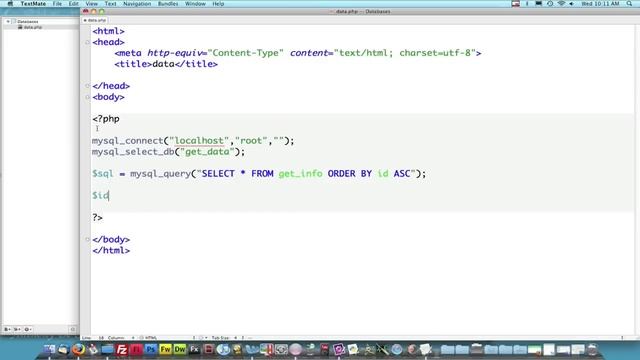Click the clock showing Wed 10:11 AM

pos(600,4)
